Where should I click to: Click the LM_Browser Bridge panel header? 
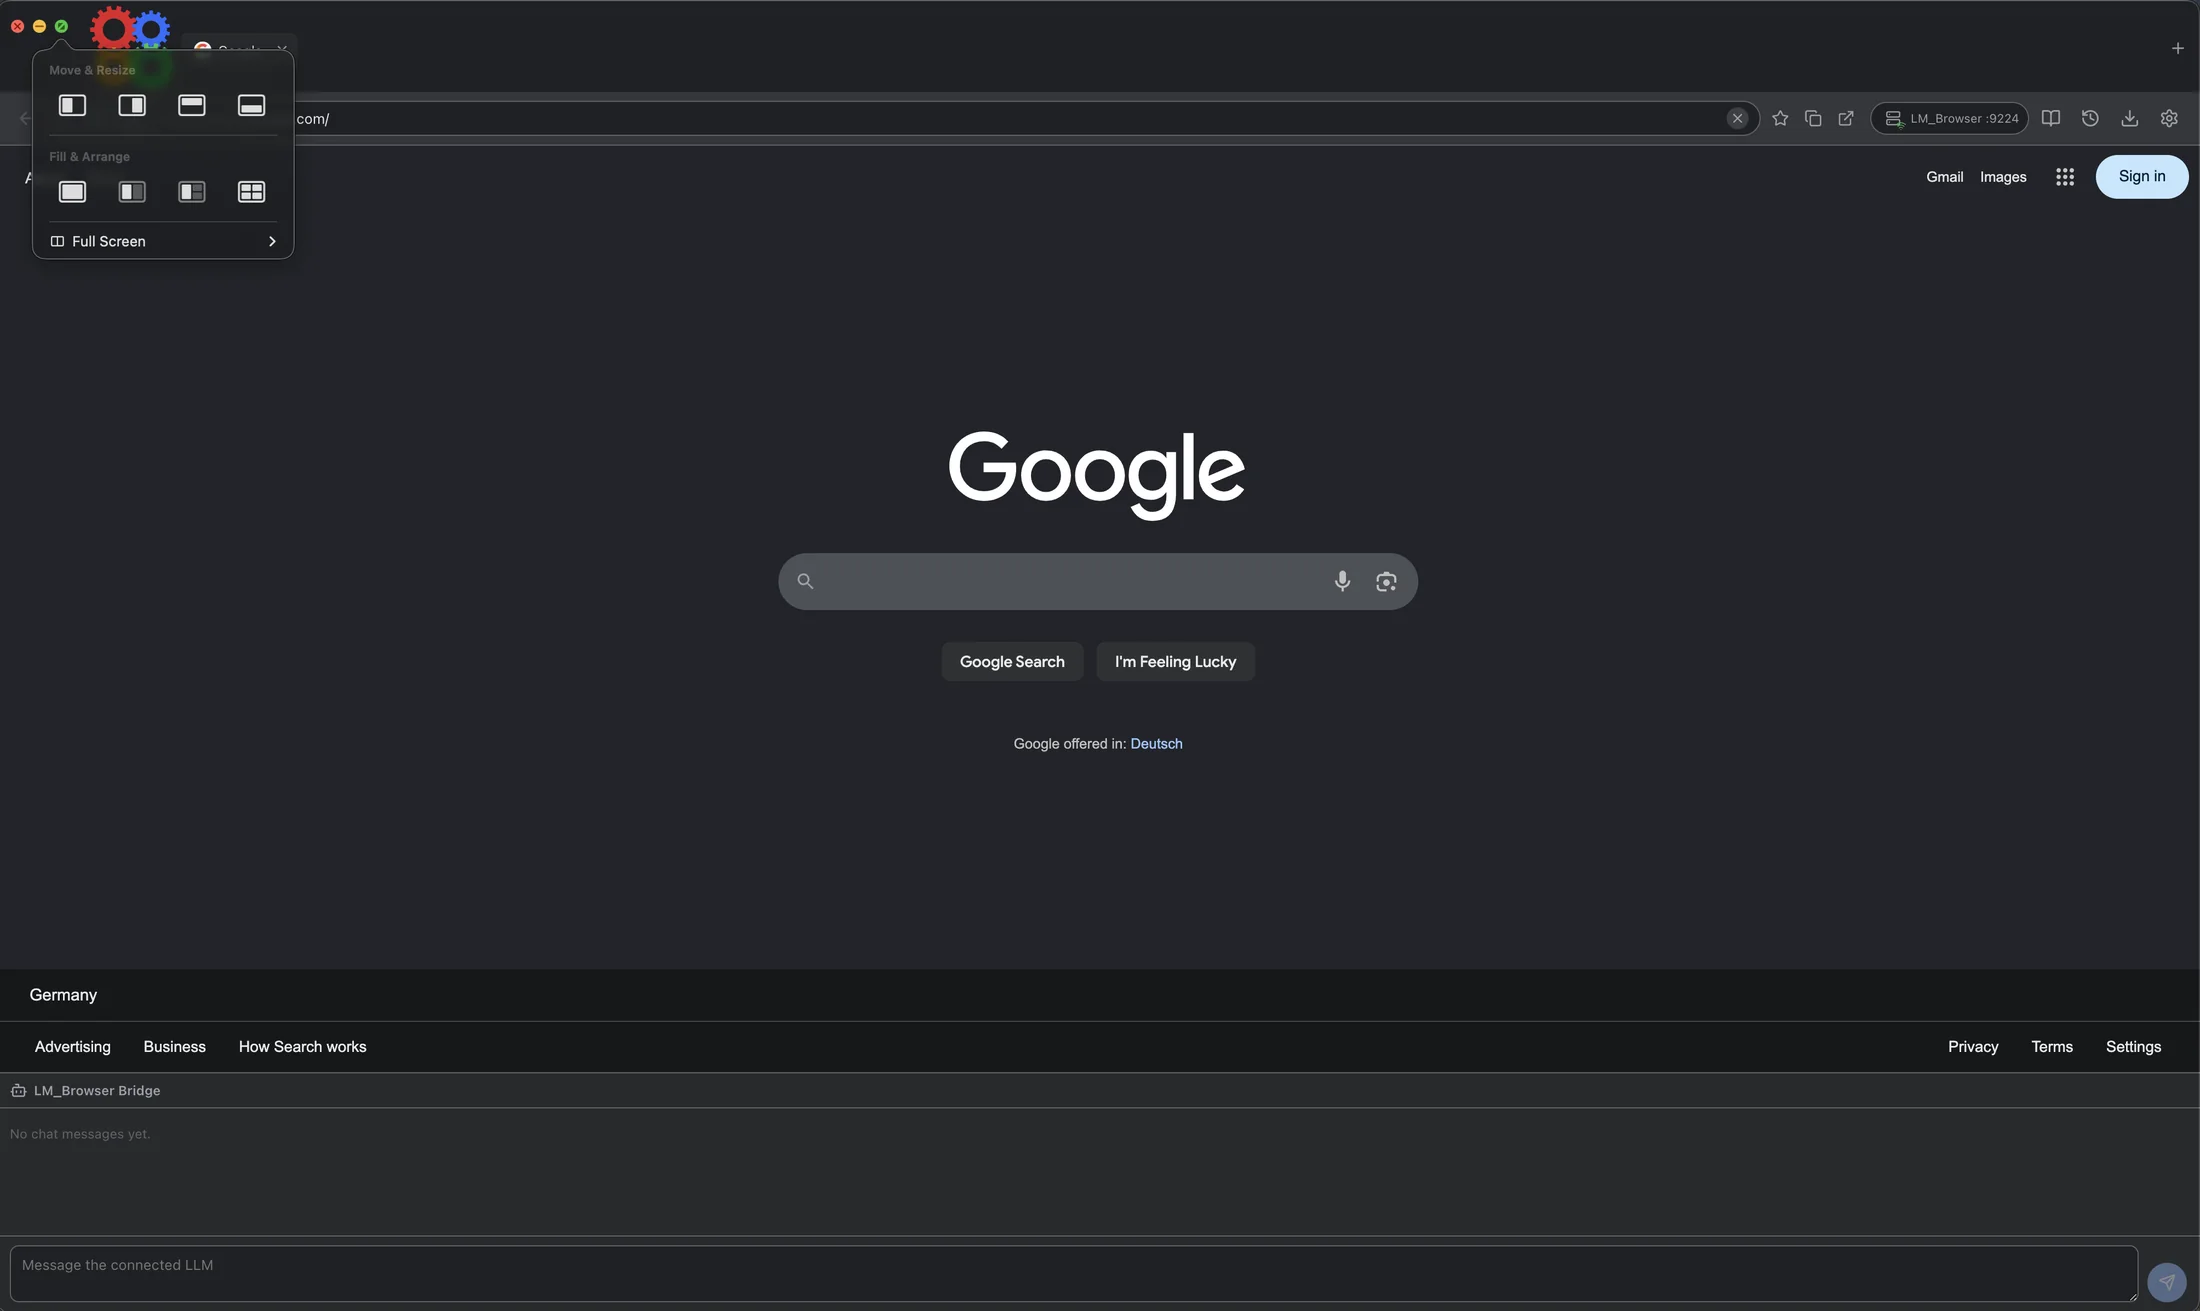1100,1090
